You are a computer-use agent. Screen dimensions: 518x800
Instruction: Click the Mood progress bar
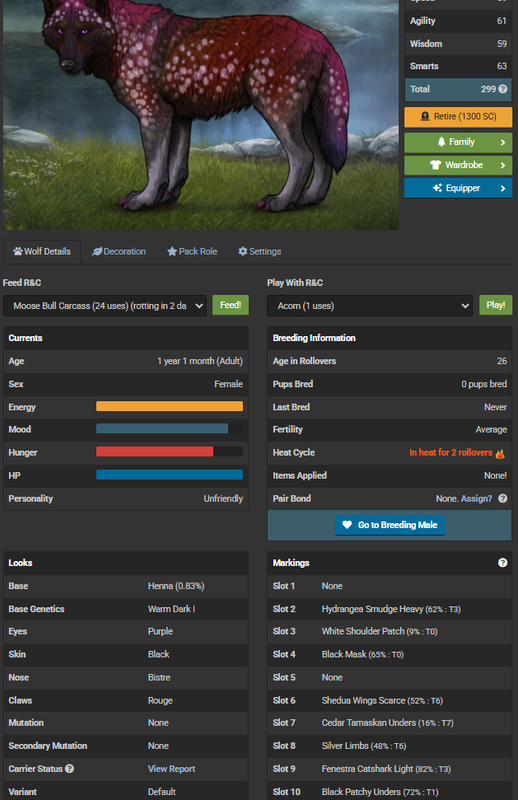[x=169, y=429]
